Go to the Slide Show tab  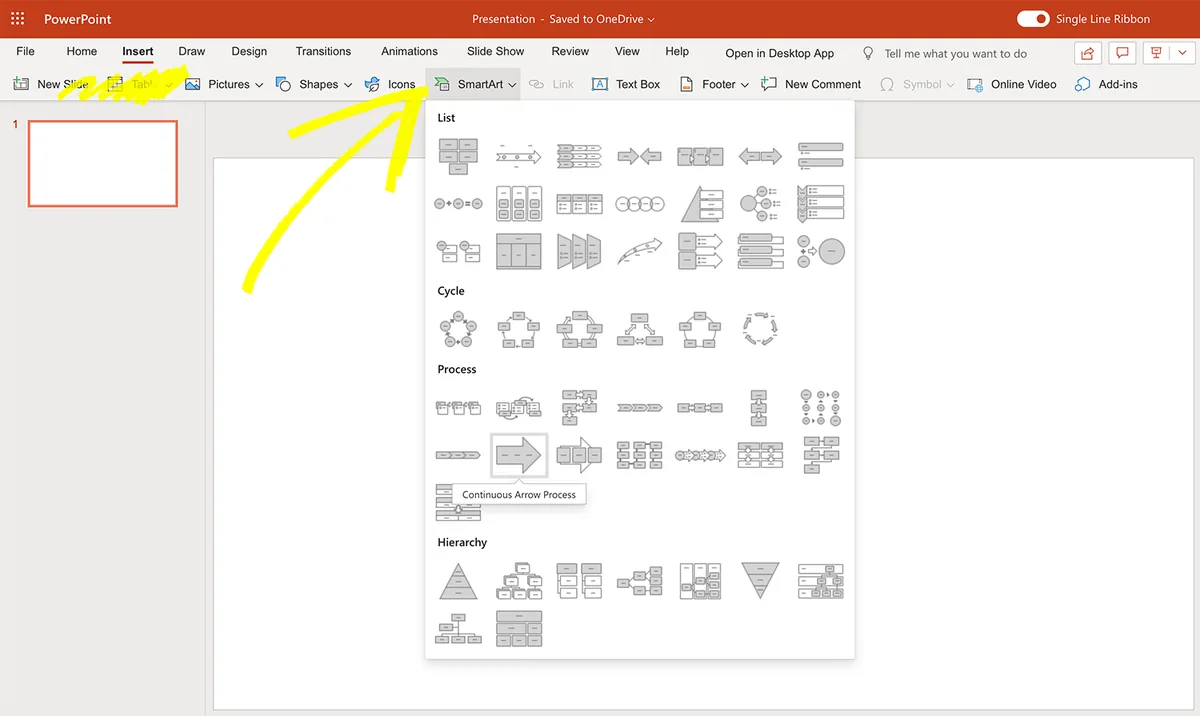coord(495,51)
